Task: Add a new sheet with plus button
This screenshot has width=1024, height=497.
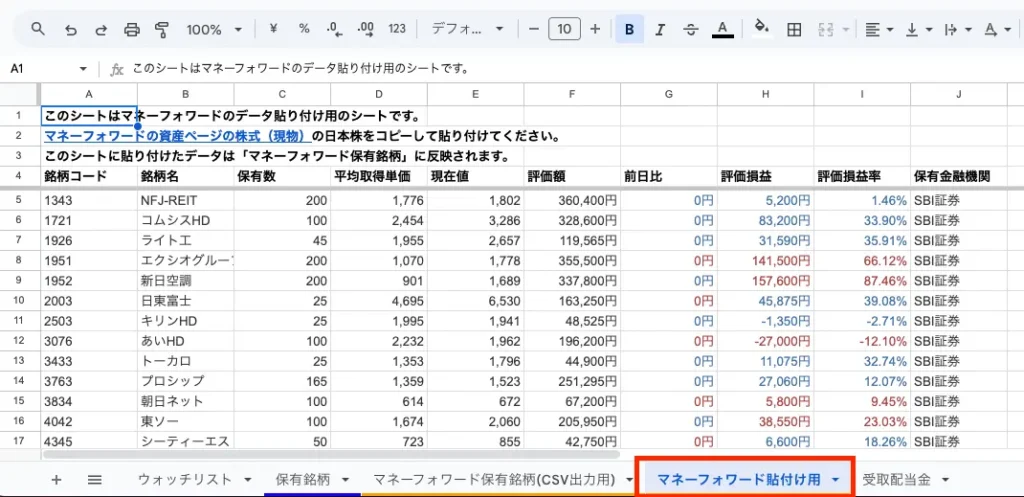Action: click(x=56, y=480)
